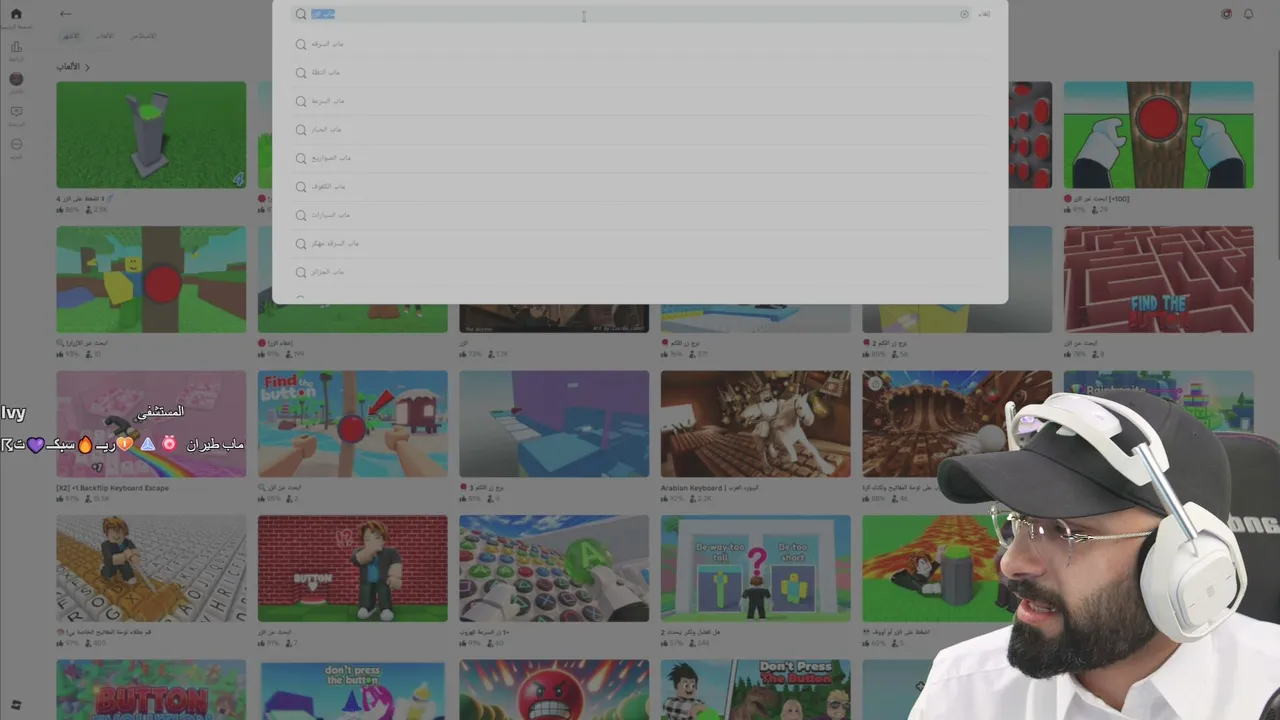1280x720 pixels.
Task: Switch to the الأشهر tab
Action: pyautogui.click(x=71, y=36)
